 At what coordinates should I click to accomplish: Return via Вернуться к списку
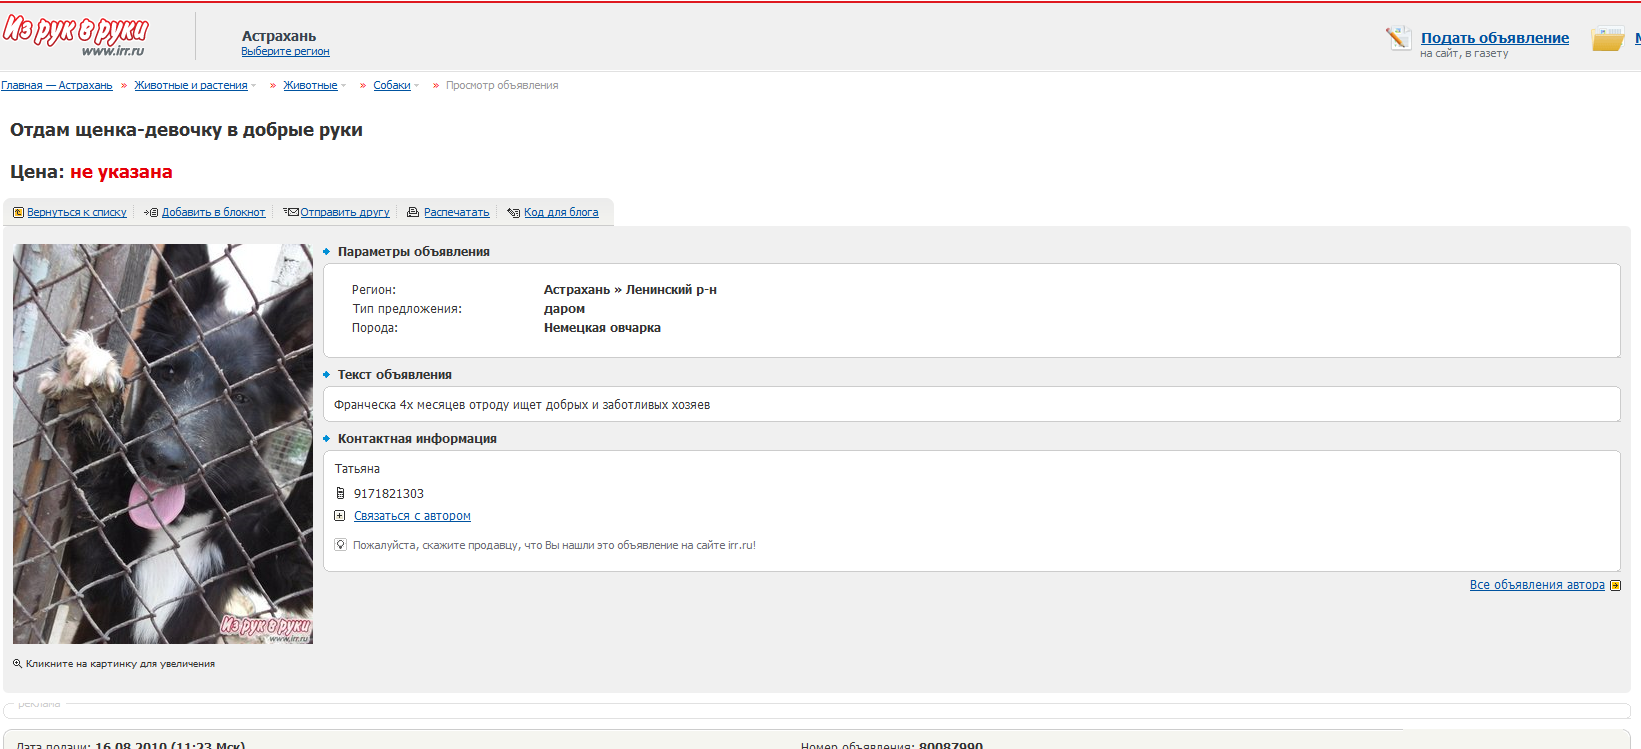tap(77, 212)
